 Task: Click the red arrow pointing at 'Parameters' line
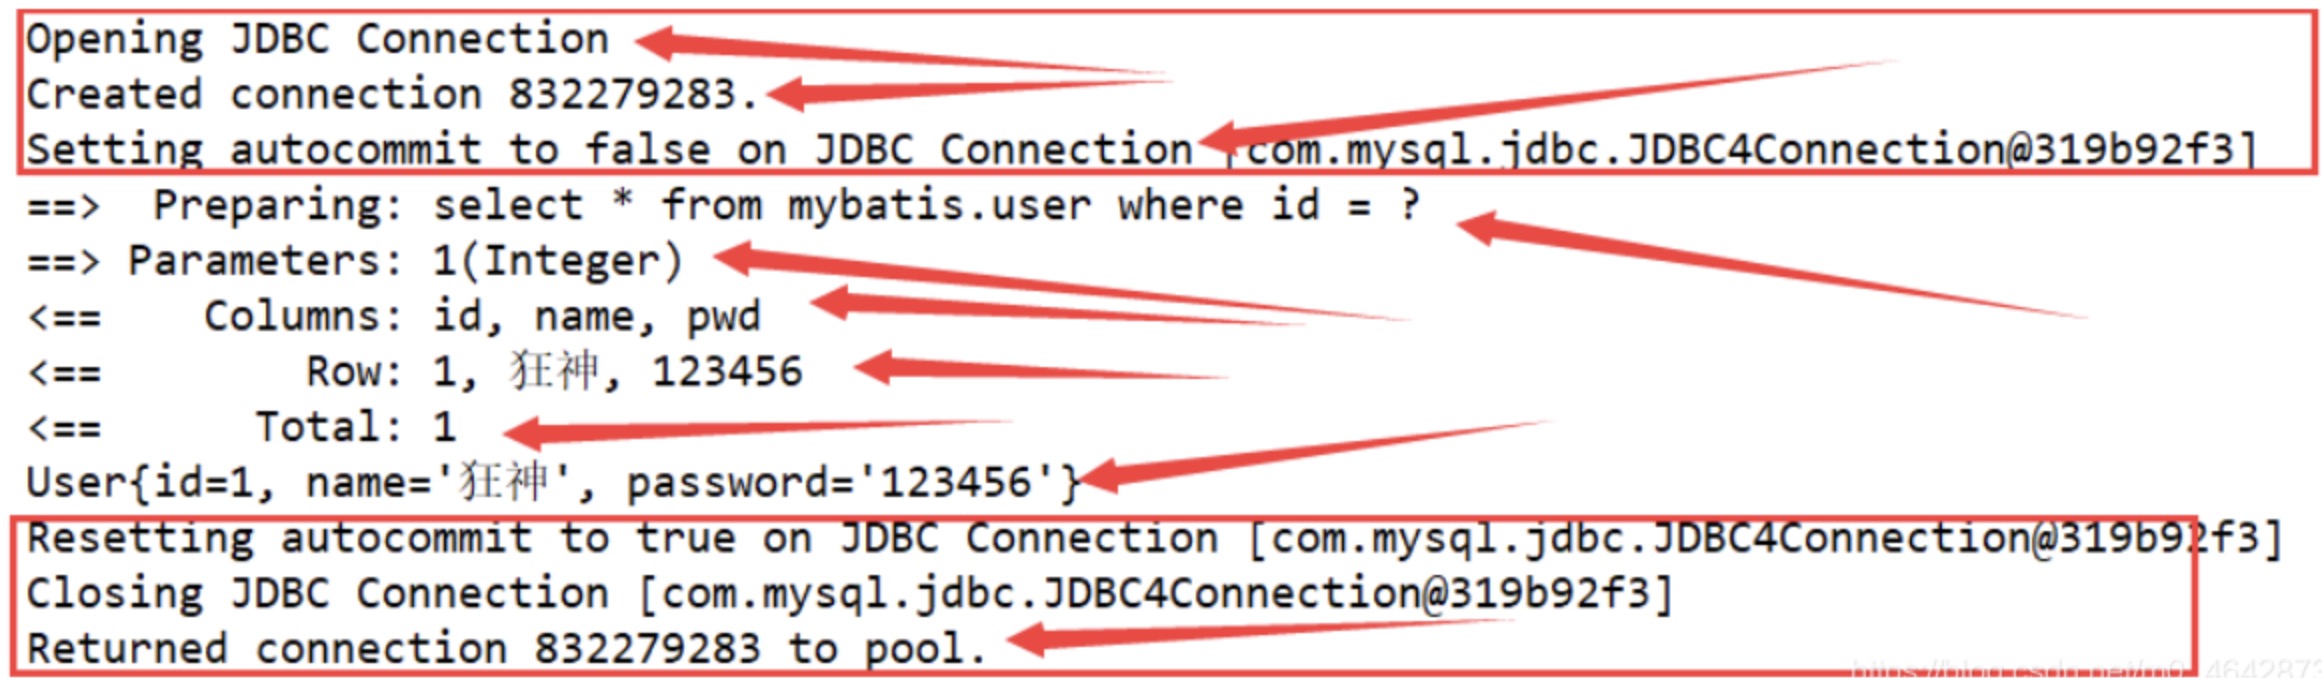pos(1060,283)
